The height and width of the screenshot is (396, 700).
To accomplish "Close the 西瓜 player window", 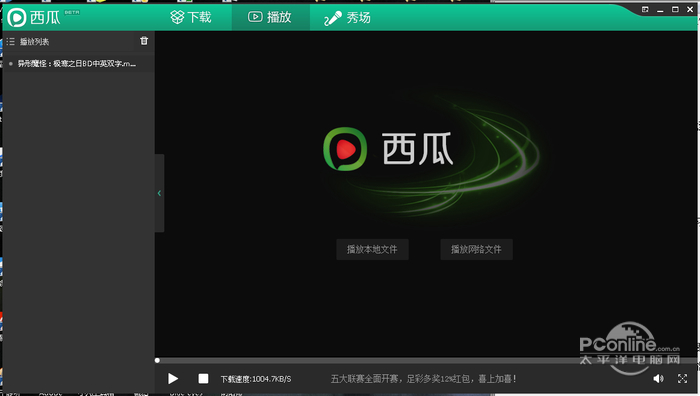I will click(x=690, y=9).
